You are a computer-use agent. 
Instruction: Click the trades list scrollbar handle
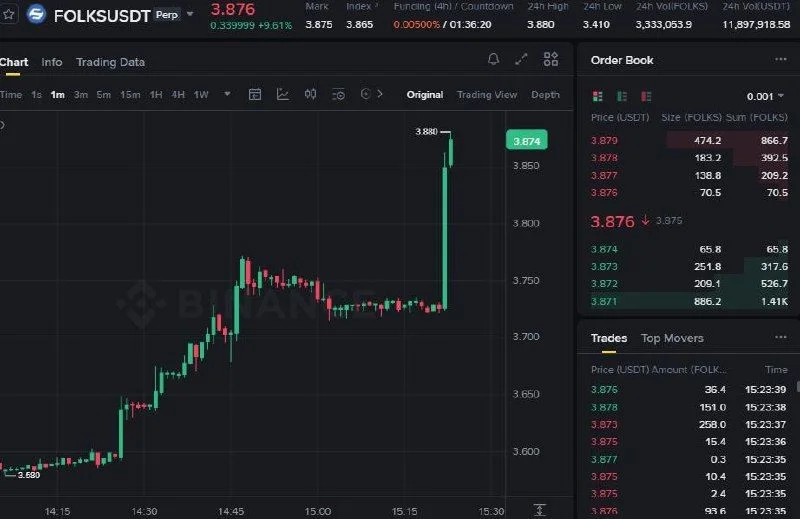797,386
